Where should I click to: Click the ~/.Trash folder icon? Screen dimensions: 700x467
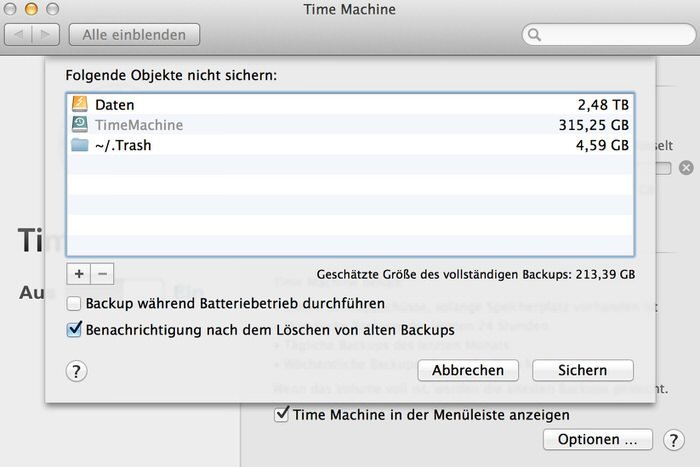[80, 145]
